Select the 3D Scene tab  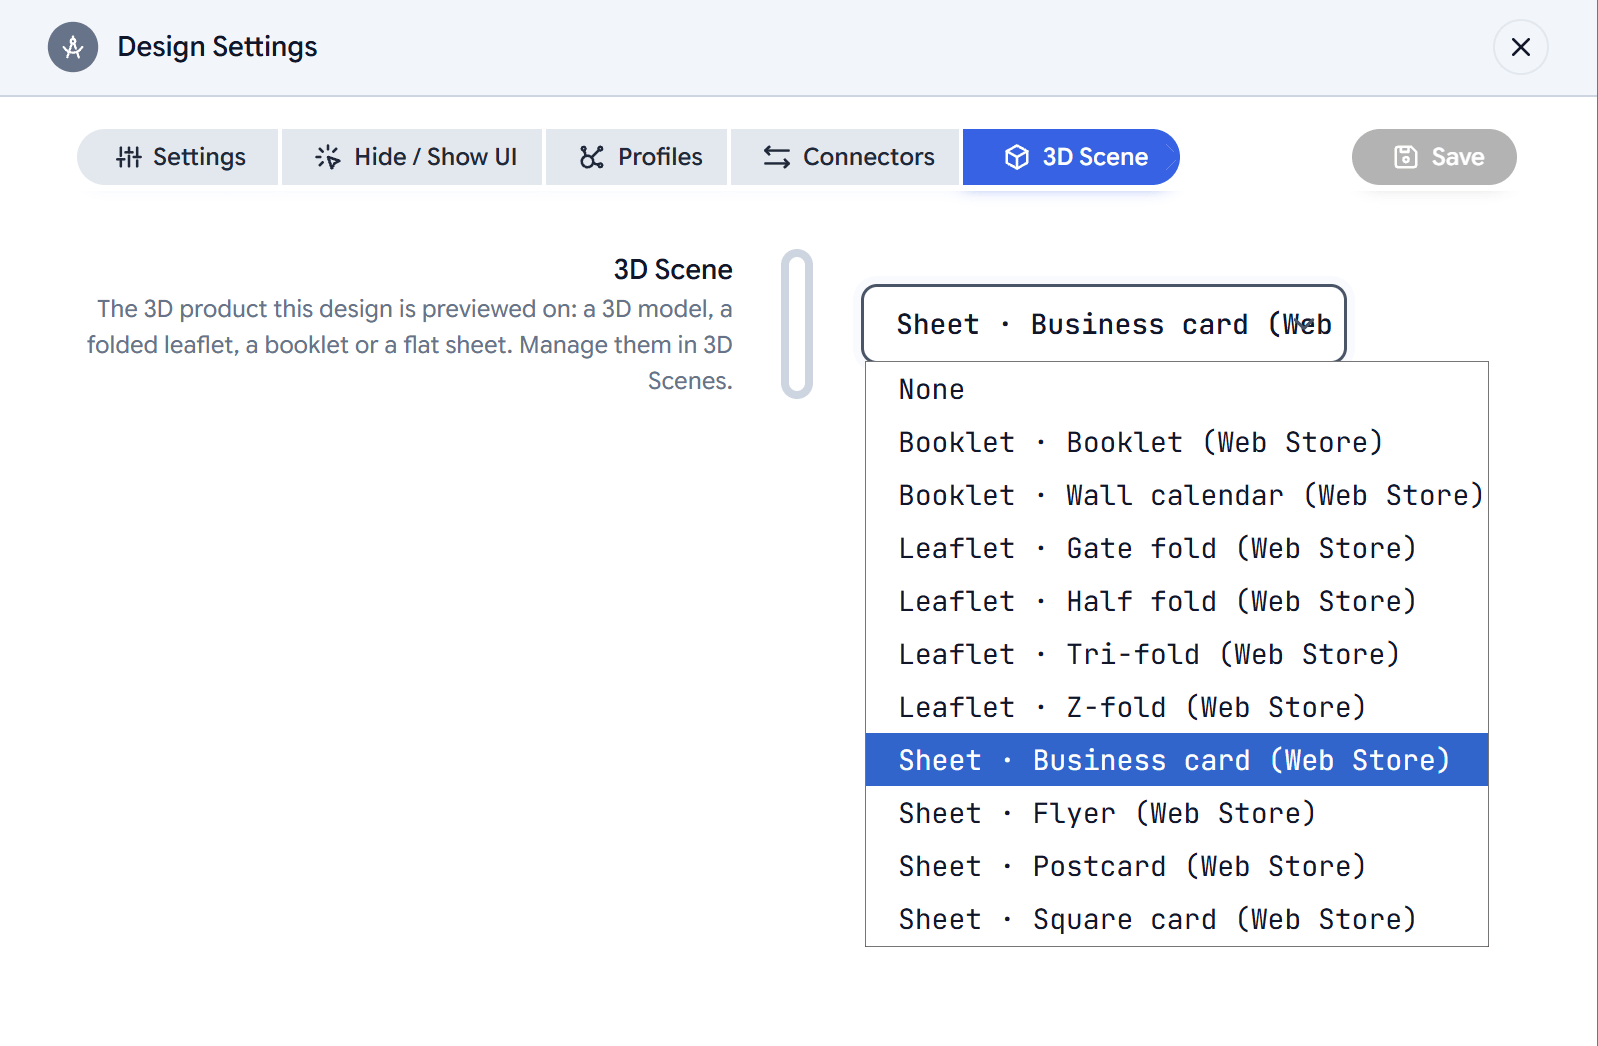tap(1071, 157)
